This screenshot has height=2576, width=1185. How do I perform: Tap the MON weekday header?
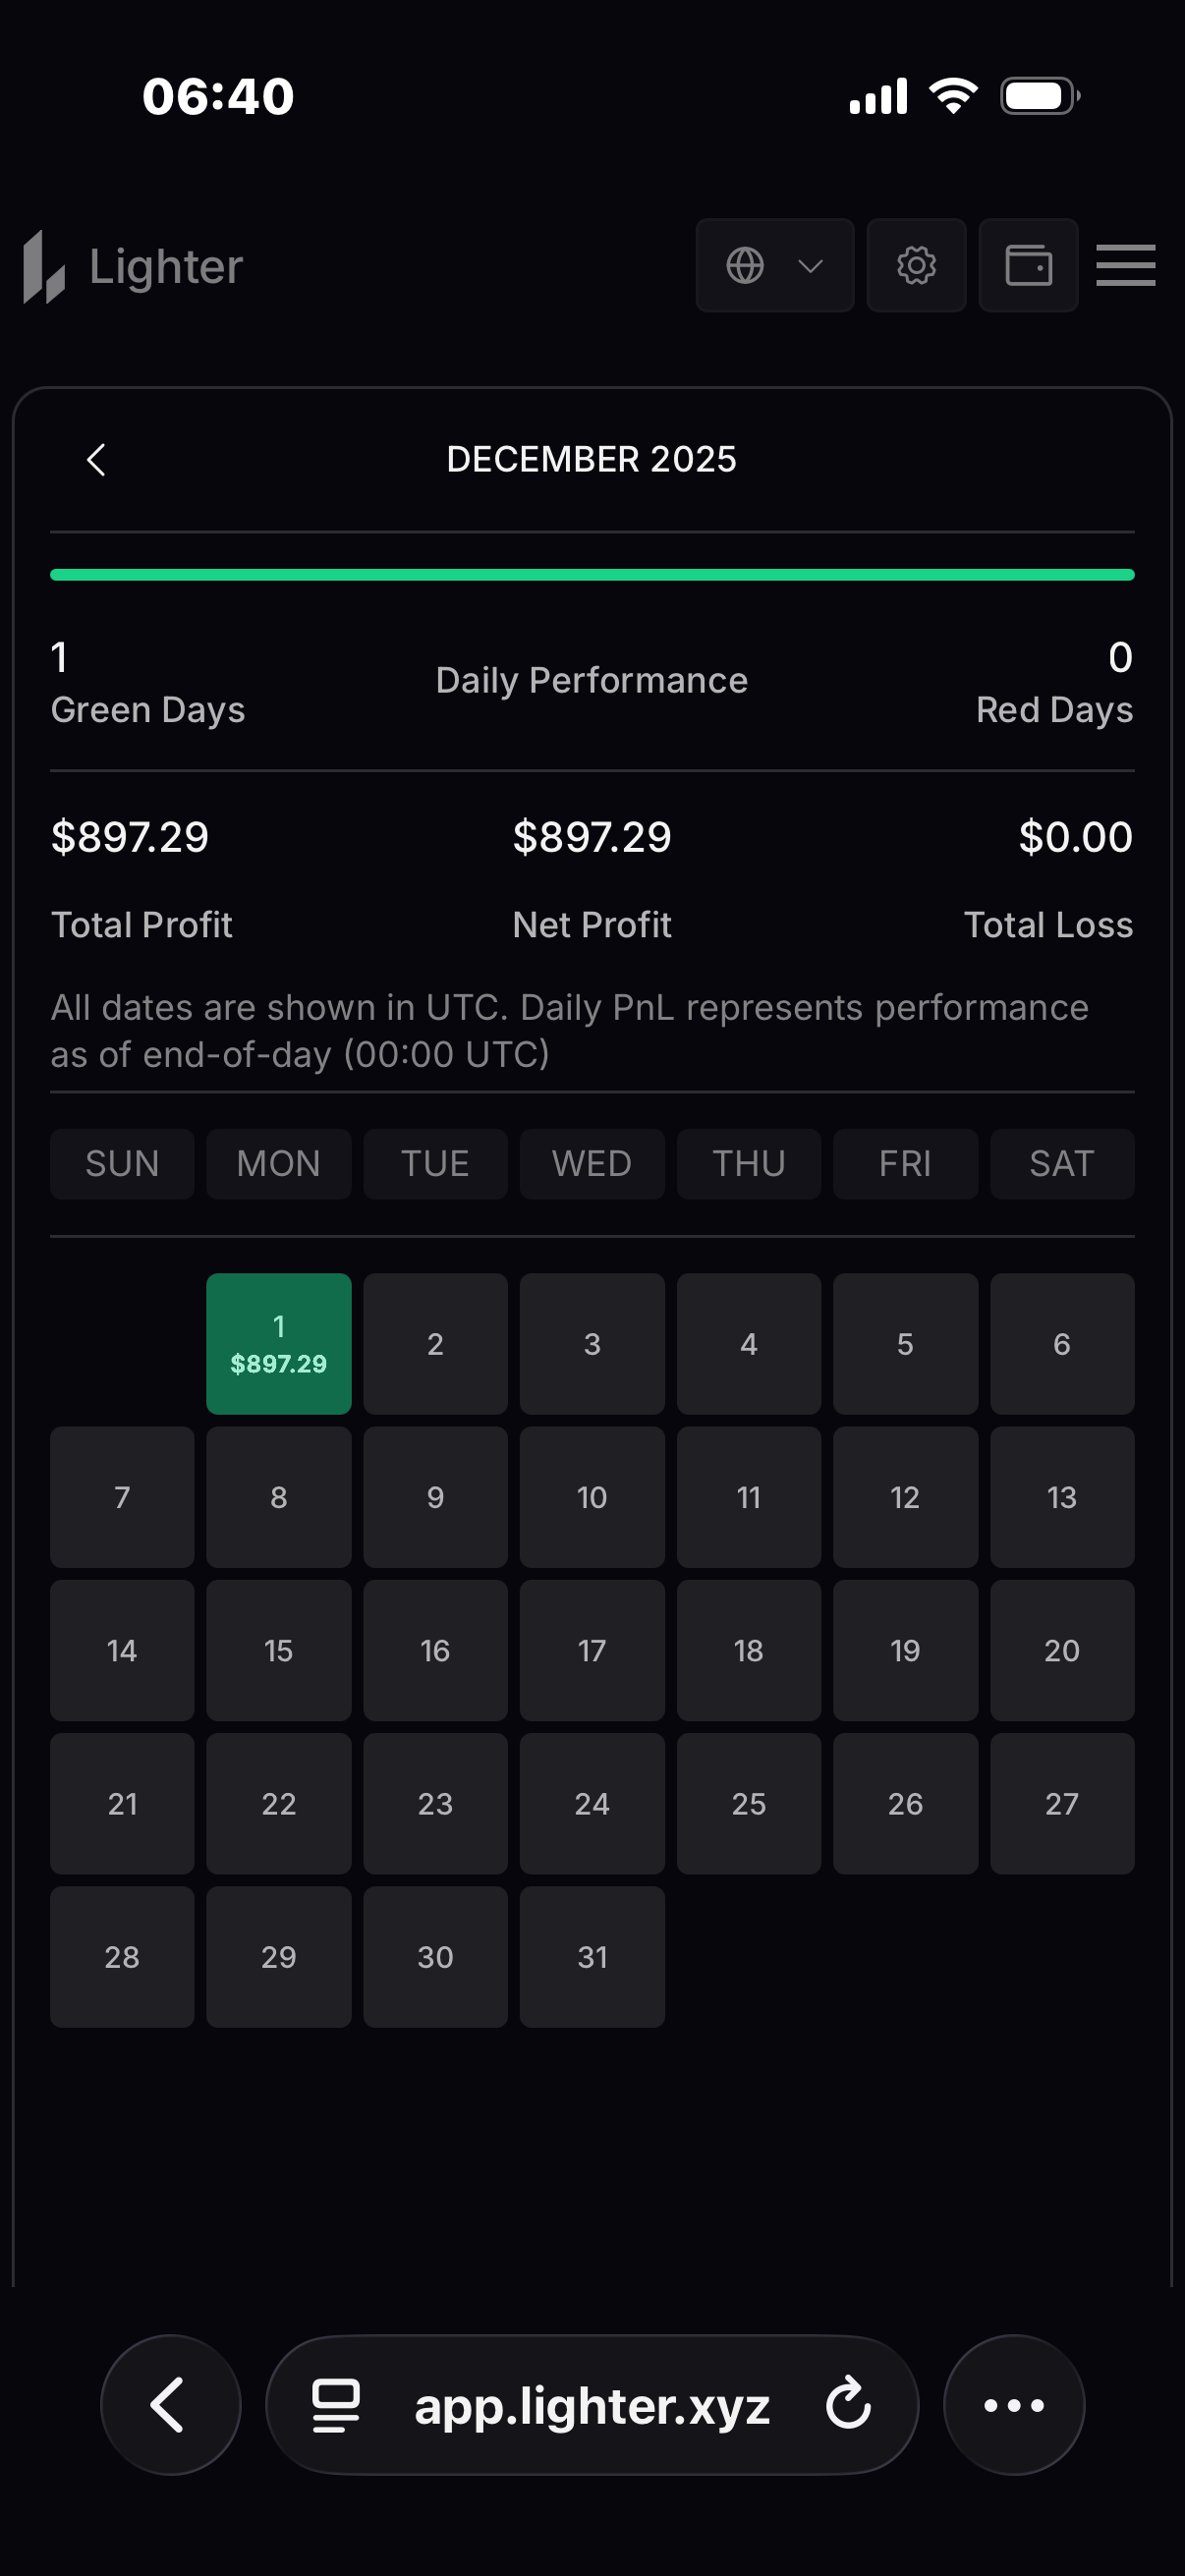pyautogui.click(x=278, y=1164)
